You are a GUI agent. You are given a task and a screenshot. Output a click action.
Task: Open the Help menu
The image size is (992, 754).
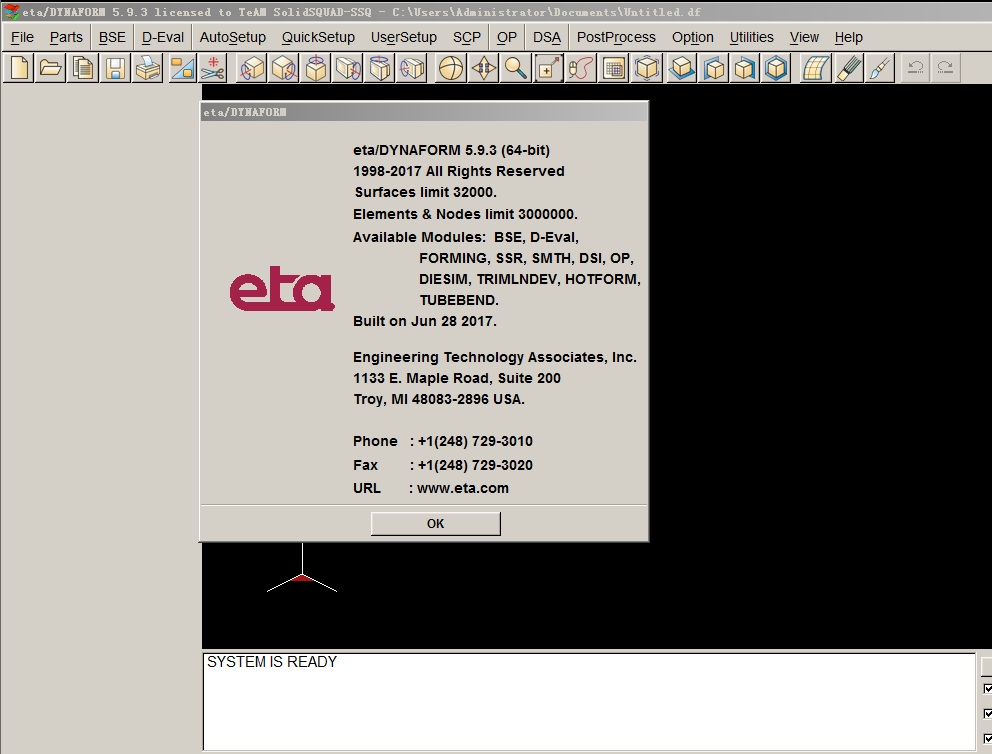click(x=848, y=37)
